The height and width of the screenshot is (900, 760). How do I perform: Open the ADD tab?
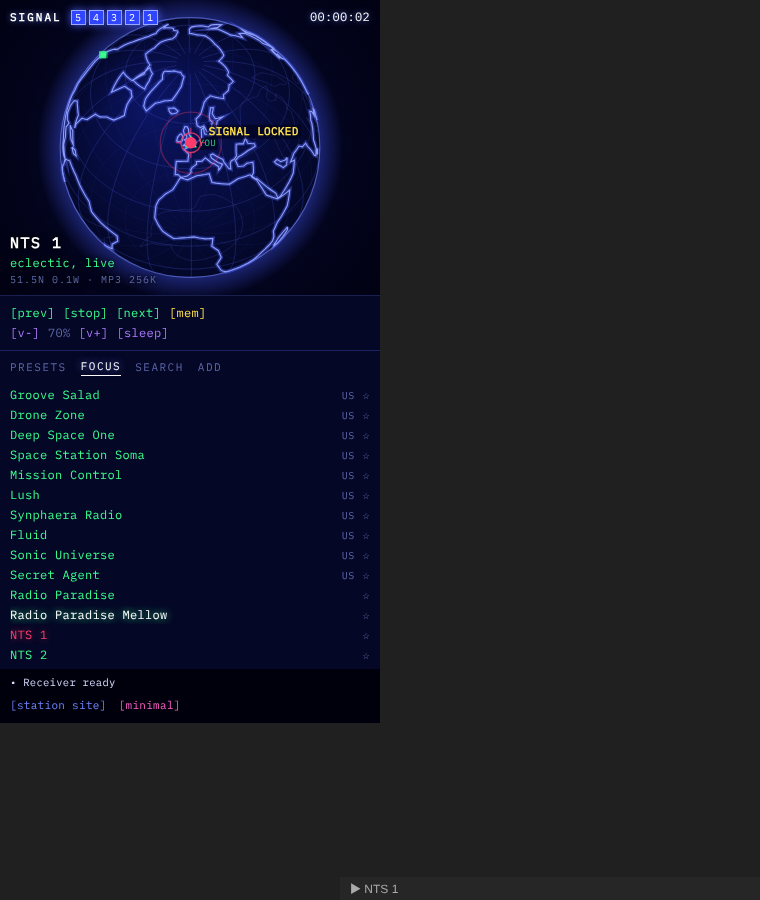(210, 367)
